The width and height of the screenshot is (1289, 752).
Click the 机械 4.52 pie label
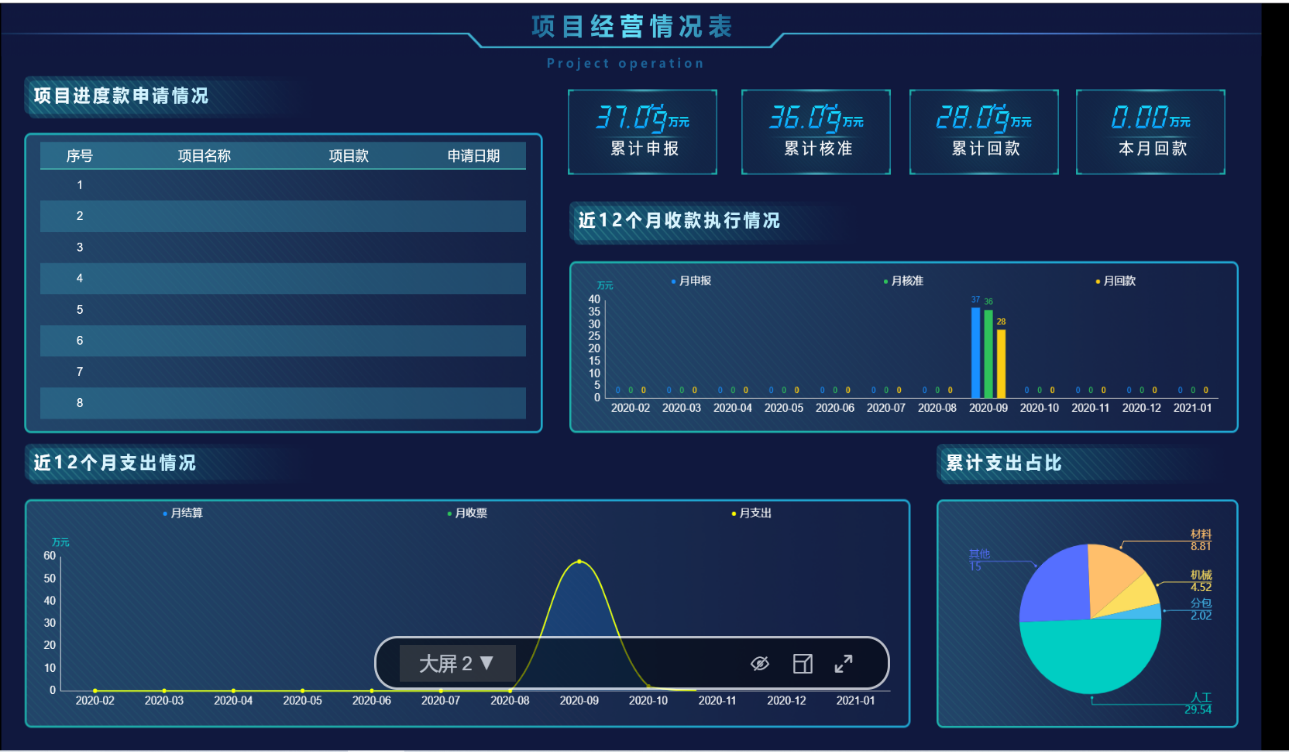(x=1201, y=581)
